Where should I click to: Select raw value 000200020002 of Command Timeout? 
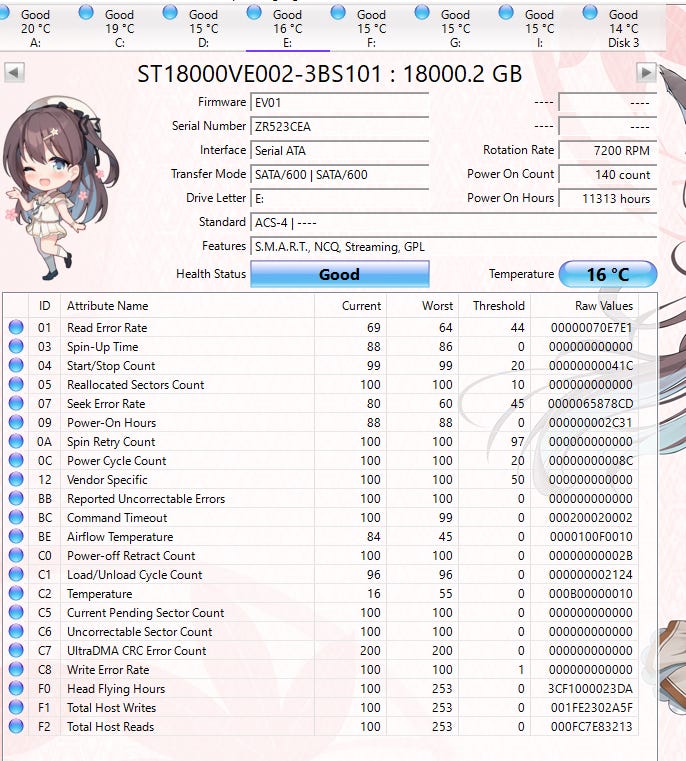tap(591, 518)
